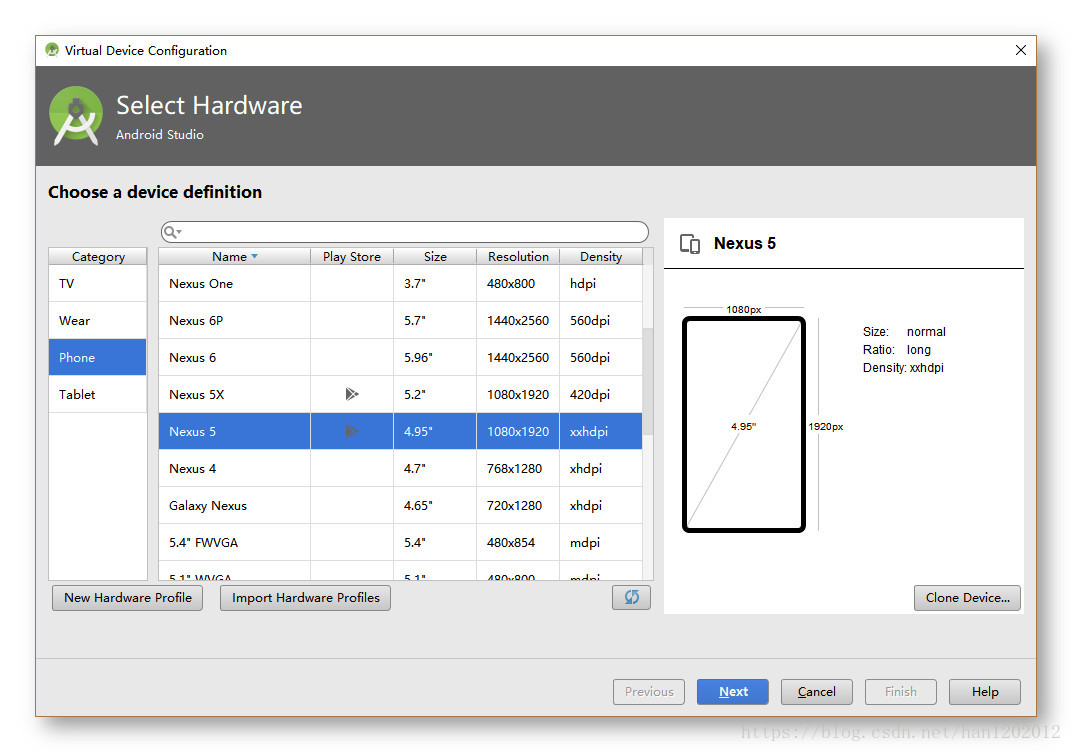Click the Next button
The height and width of the screenshot is (752, 1072).
click(733, 691)
